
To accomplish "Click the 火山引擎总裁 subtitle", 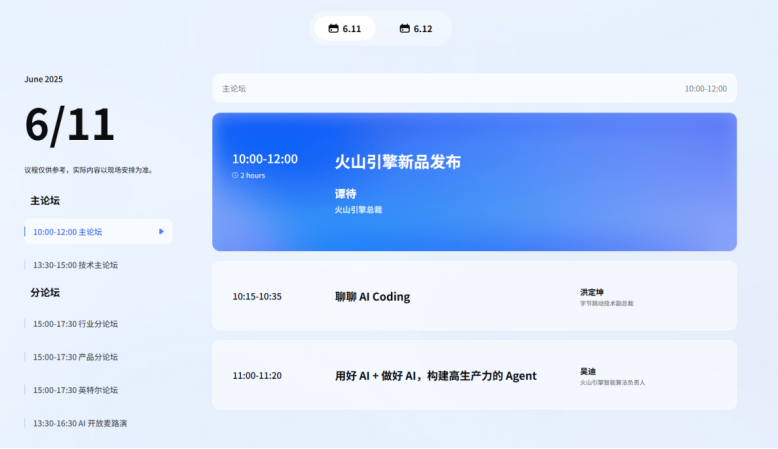I will point(358,210).
